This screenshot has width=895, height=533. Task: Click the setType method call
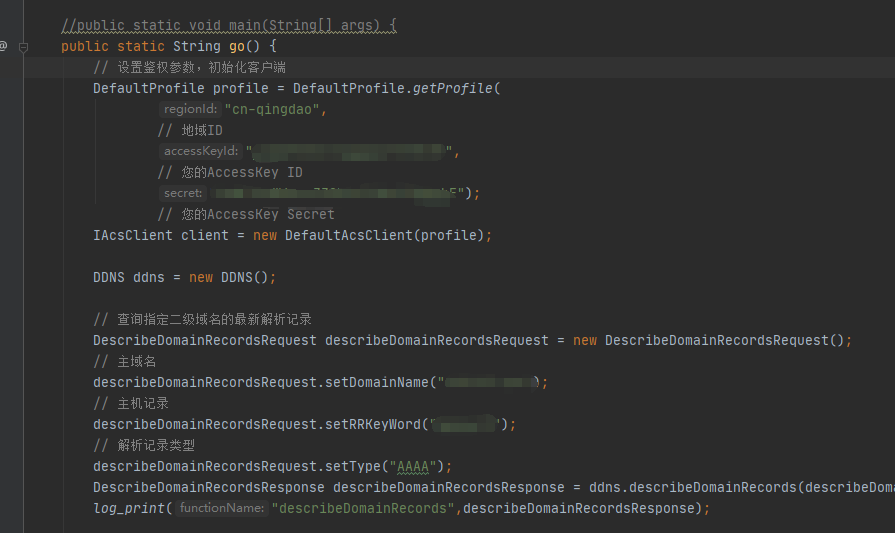353,467
